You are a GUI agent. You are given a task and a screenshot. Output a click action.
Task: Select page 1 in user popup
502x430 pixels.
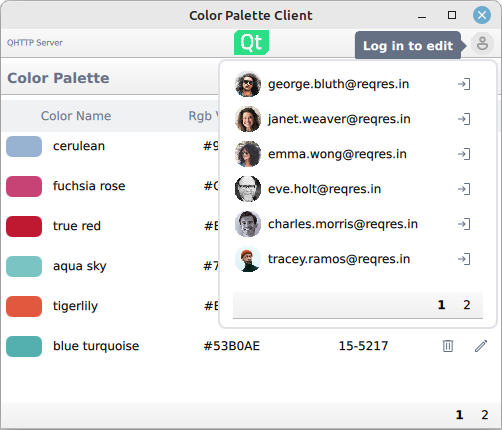441,305
